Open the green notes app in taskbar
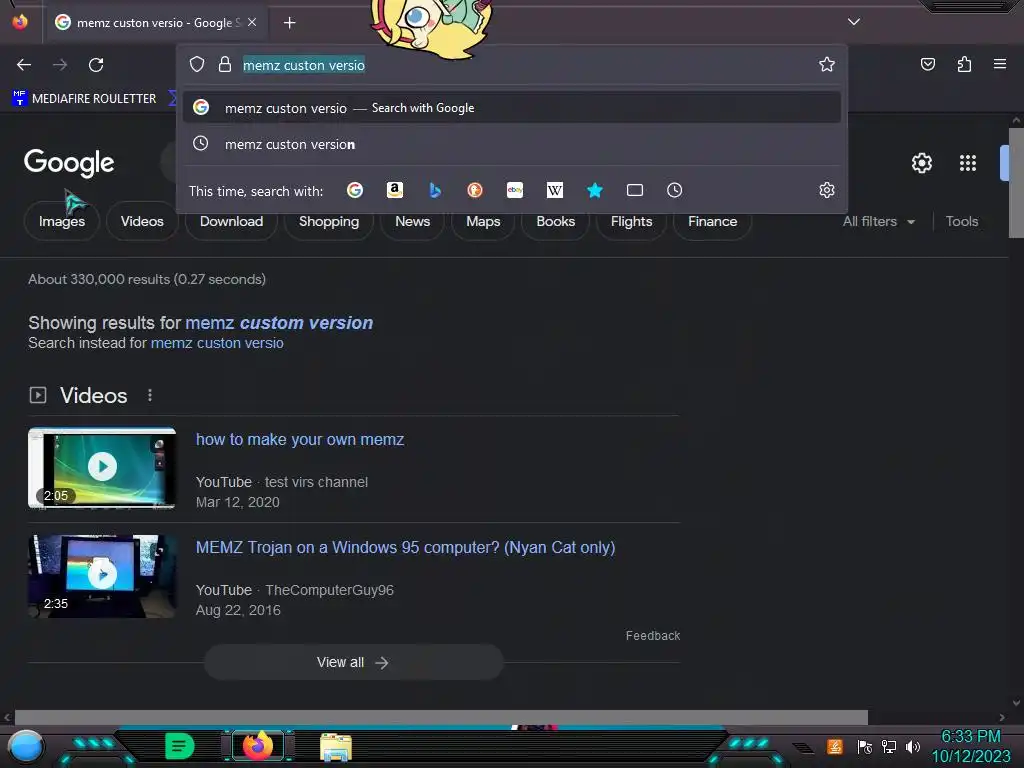Image resolution: width=1024 pixels, height=768 pixels. [180, 746]
